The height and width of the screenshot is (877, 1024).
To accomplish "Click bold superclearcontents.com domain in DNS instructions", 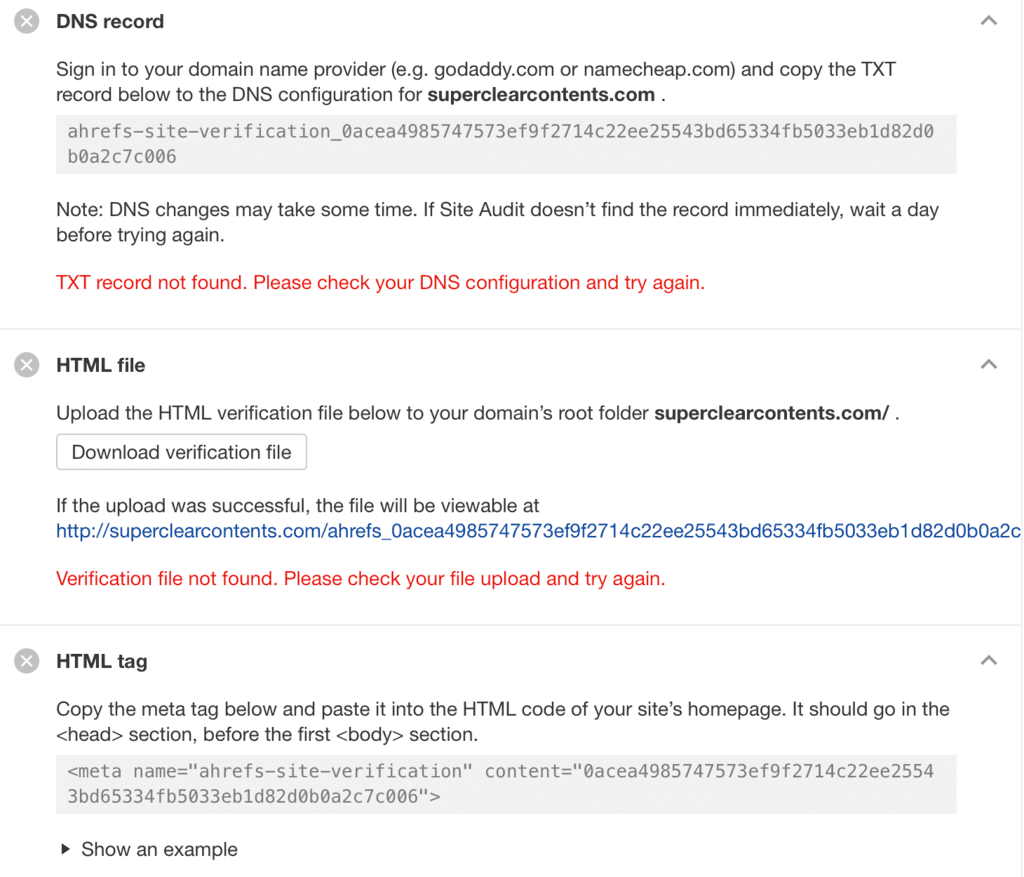I will pos(541,96).
